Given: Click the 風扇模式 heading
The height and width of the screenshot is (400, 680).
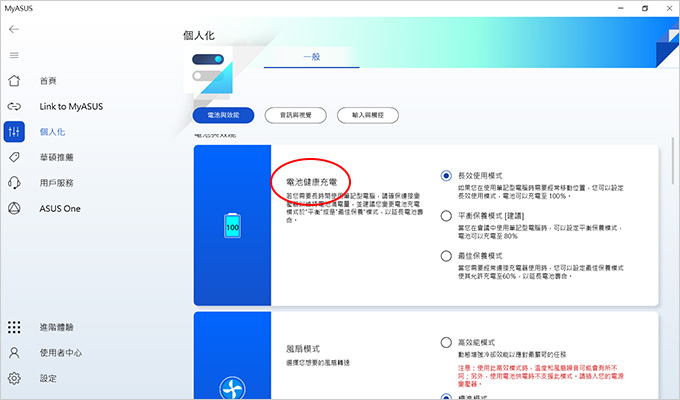Looking at the screenshot, I should coord(303,349).
